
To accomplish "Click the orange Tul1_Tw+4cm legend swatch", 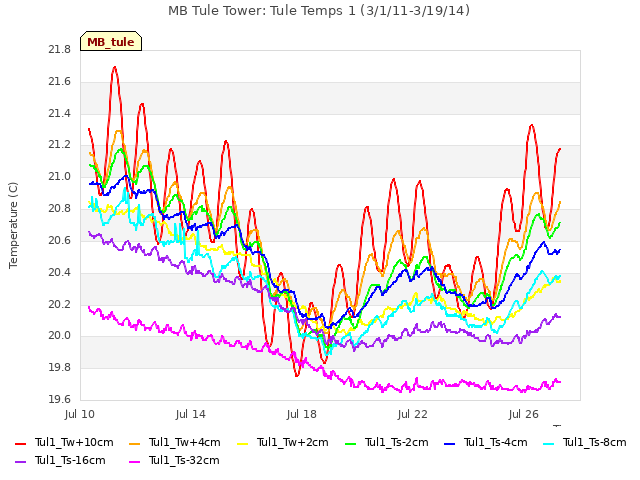I will point(134,443).
